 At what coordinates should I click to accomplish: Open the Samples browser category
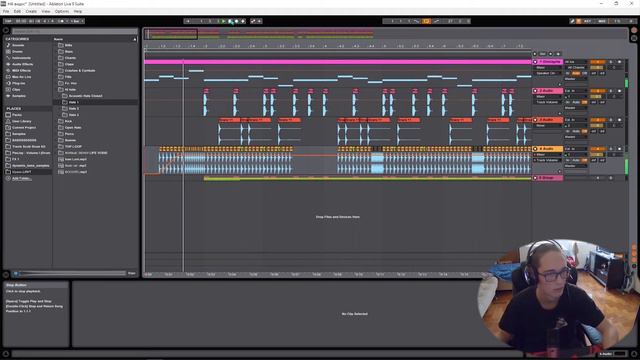[x=19, y=96]
